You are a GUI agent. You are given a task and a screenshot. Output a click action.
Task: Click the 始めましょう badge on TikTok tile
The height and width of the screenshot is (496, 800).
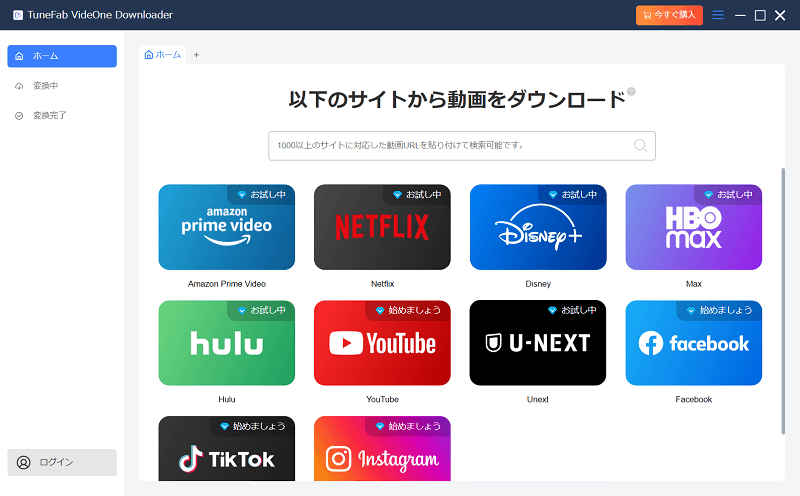253,426
